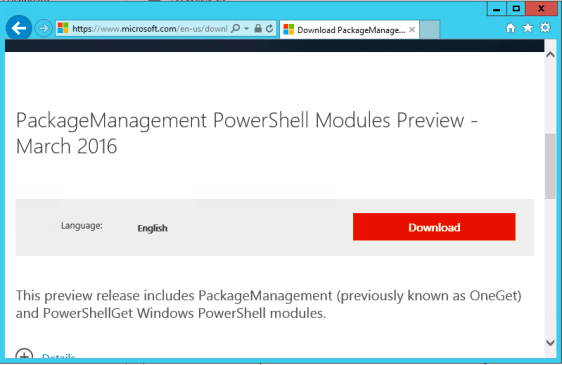Image resolution: width=562 pixels, height=365 pixels.
Task: Refresh the page with reload icon
Action: coord(270,28)
